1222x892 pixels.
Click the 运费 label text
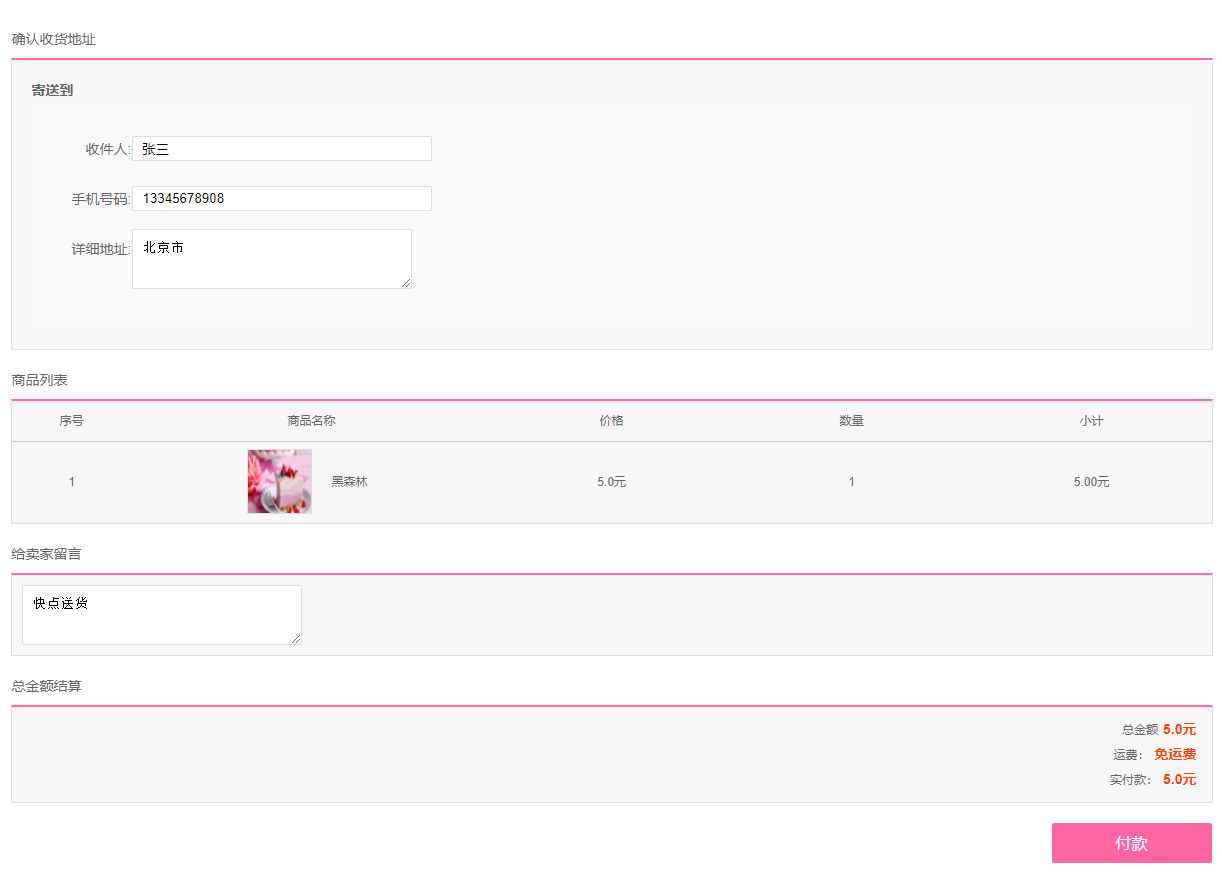(1129, 755)
